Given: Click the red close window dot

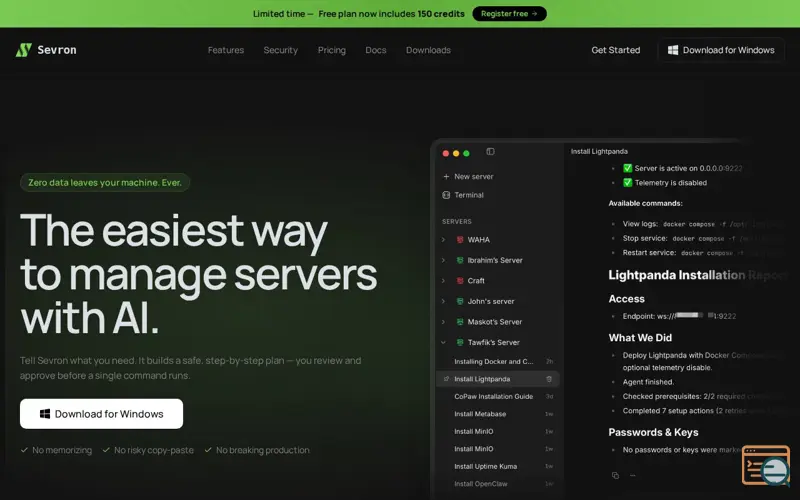Looking at the screenshot, I should pyautogui.click(x=445, y=153).
